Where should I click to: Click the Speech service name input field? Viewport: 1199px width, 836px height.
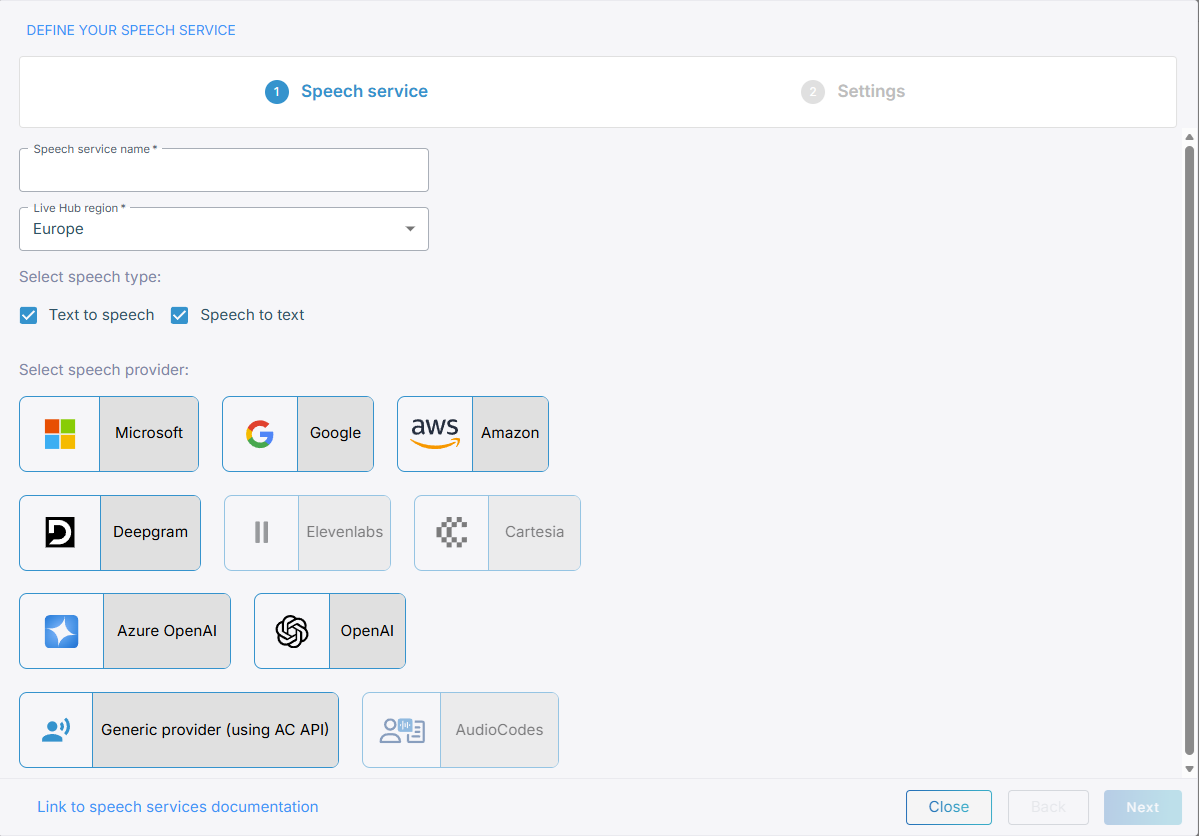224,172
